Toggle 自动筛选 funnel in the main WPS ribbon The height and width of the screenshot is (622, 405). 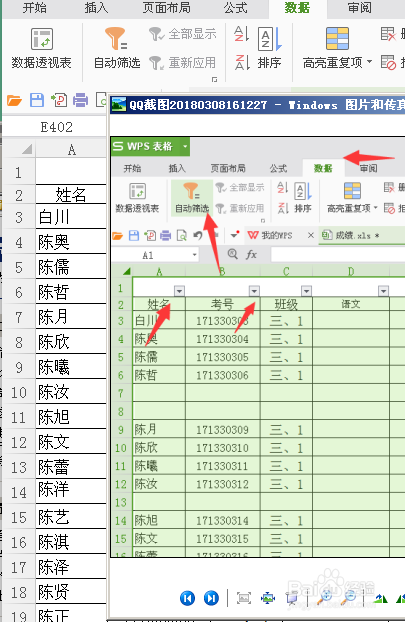(x=116, y=38)
